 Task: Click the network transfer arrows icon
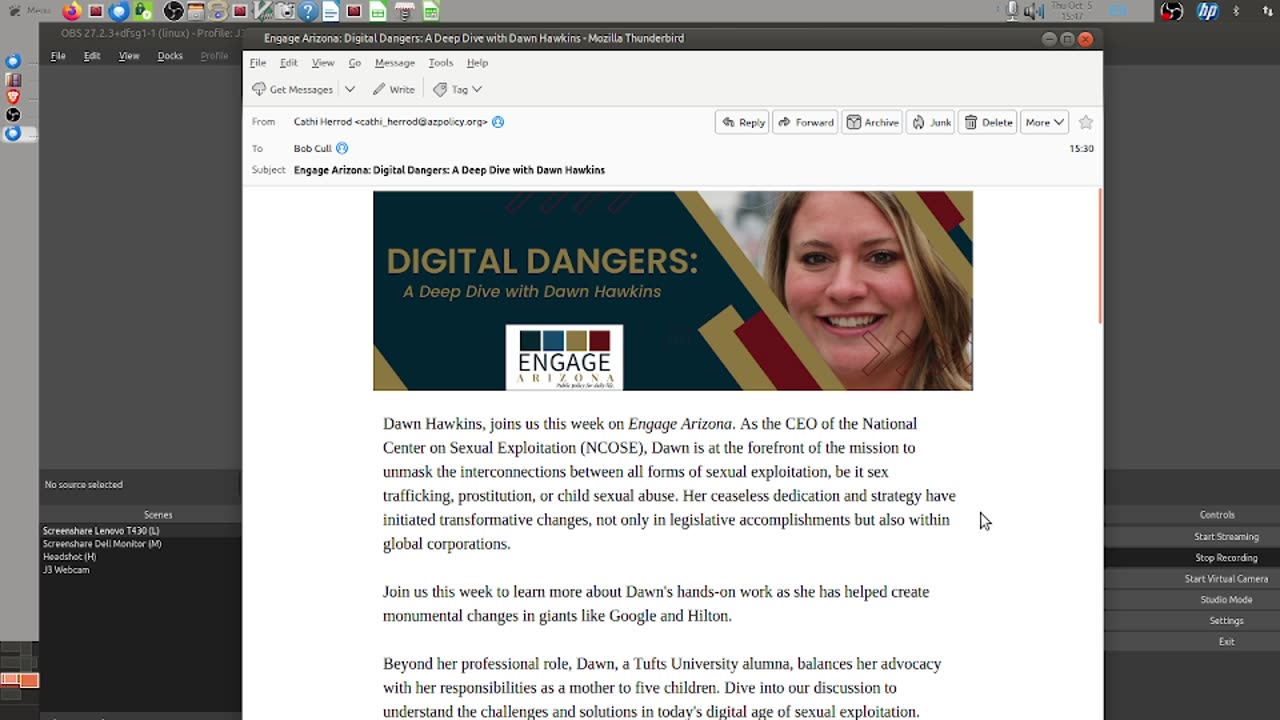click(x=1268, y=11)
